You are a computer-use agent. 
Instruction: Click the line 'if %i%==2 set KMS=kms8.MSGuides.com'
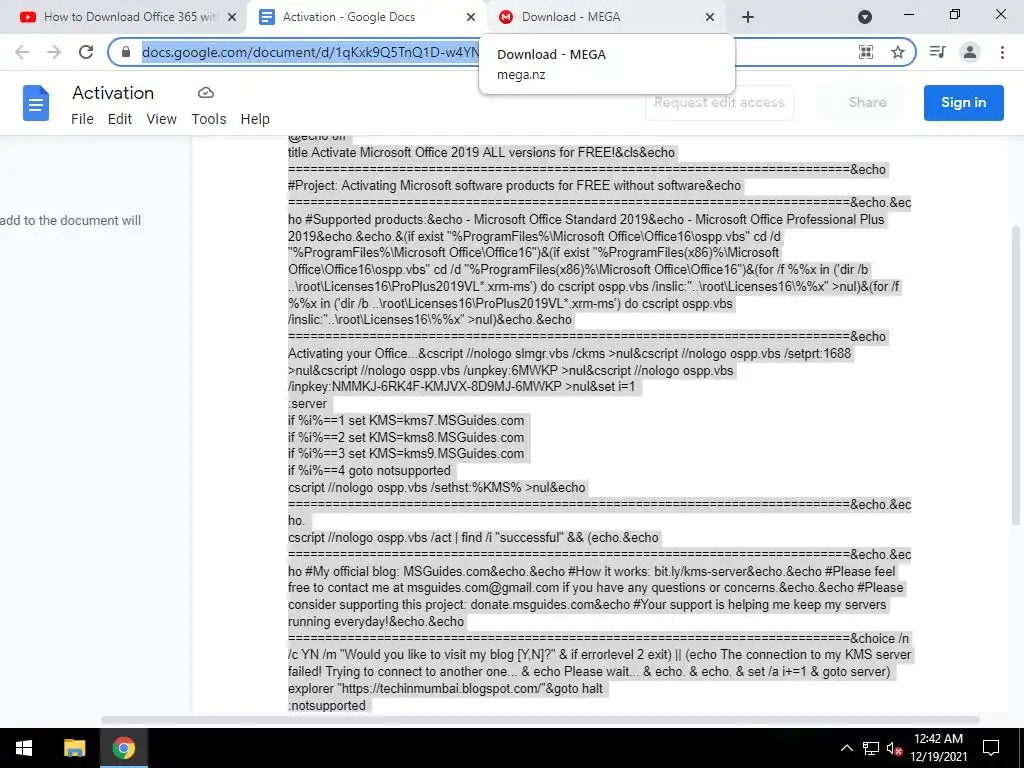click(406, 438)
